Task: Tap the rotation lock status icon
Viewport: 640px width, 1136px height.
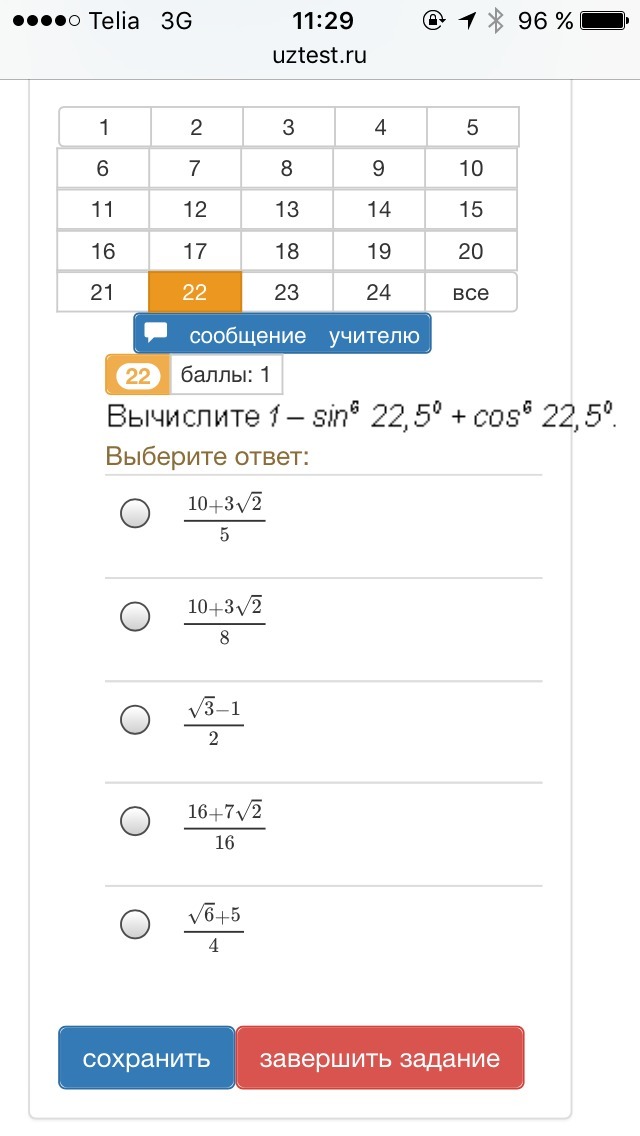Action: point(434,21)
